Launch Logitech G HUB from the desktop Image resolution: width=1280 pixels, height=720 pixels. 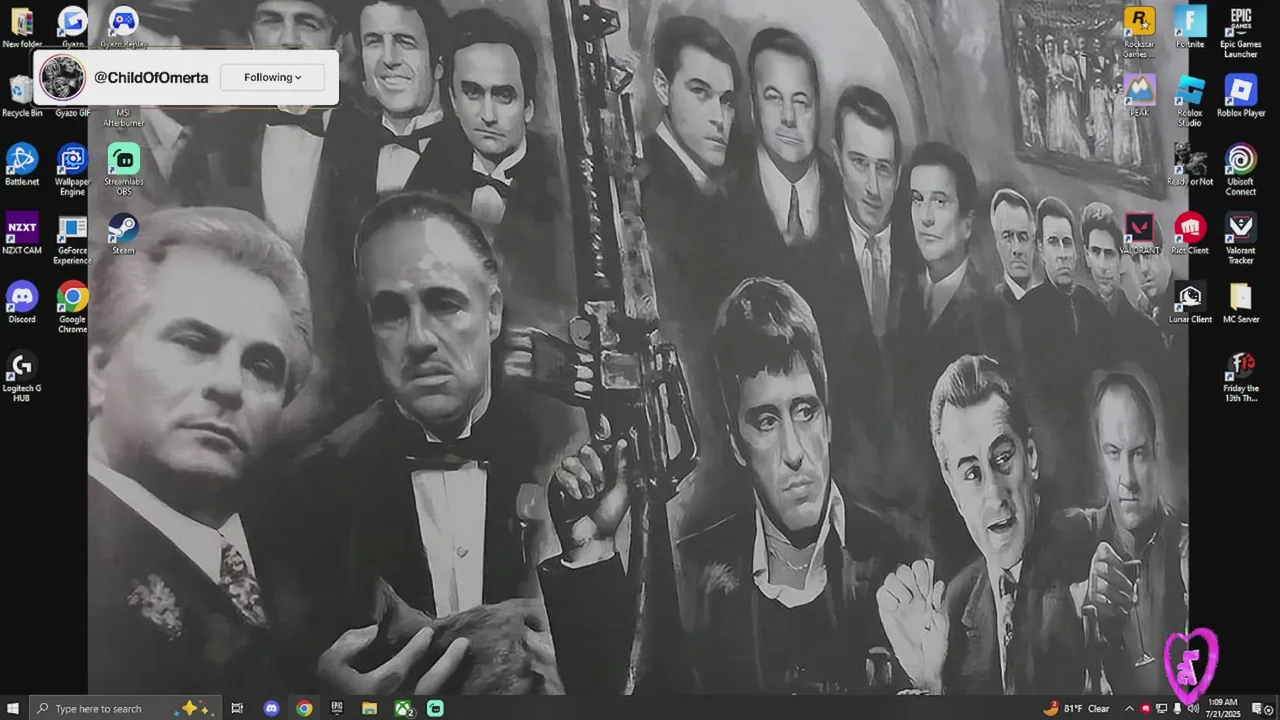pyautogui.click(x=22, y=377)
